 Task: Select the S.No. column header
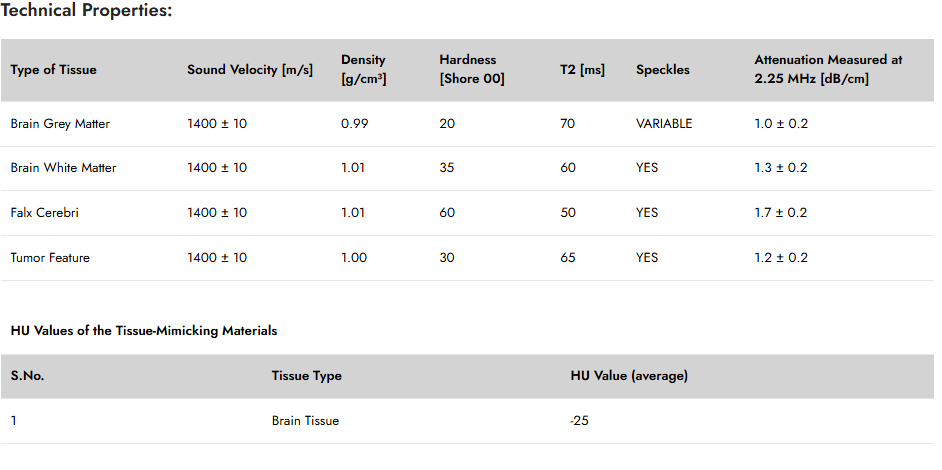point(28,376)
